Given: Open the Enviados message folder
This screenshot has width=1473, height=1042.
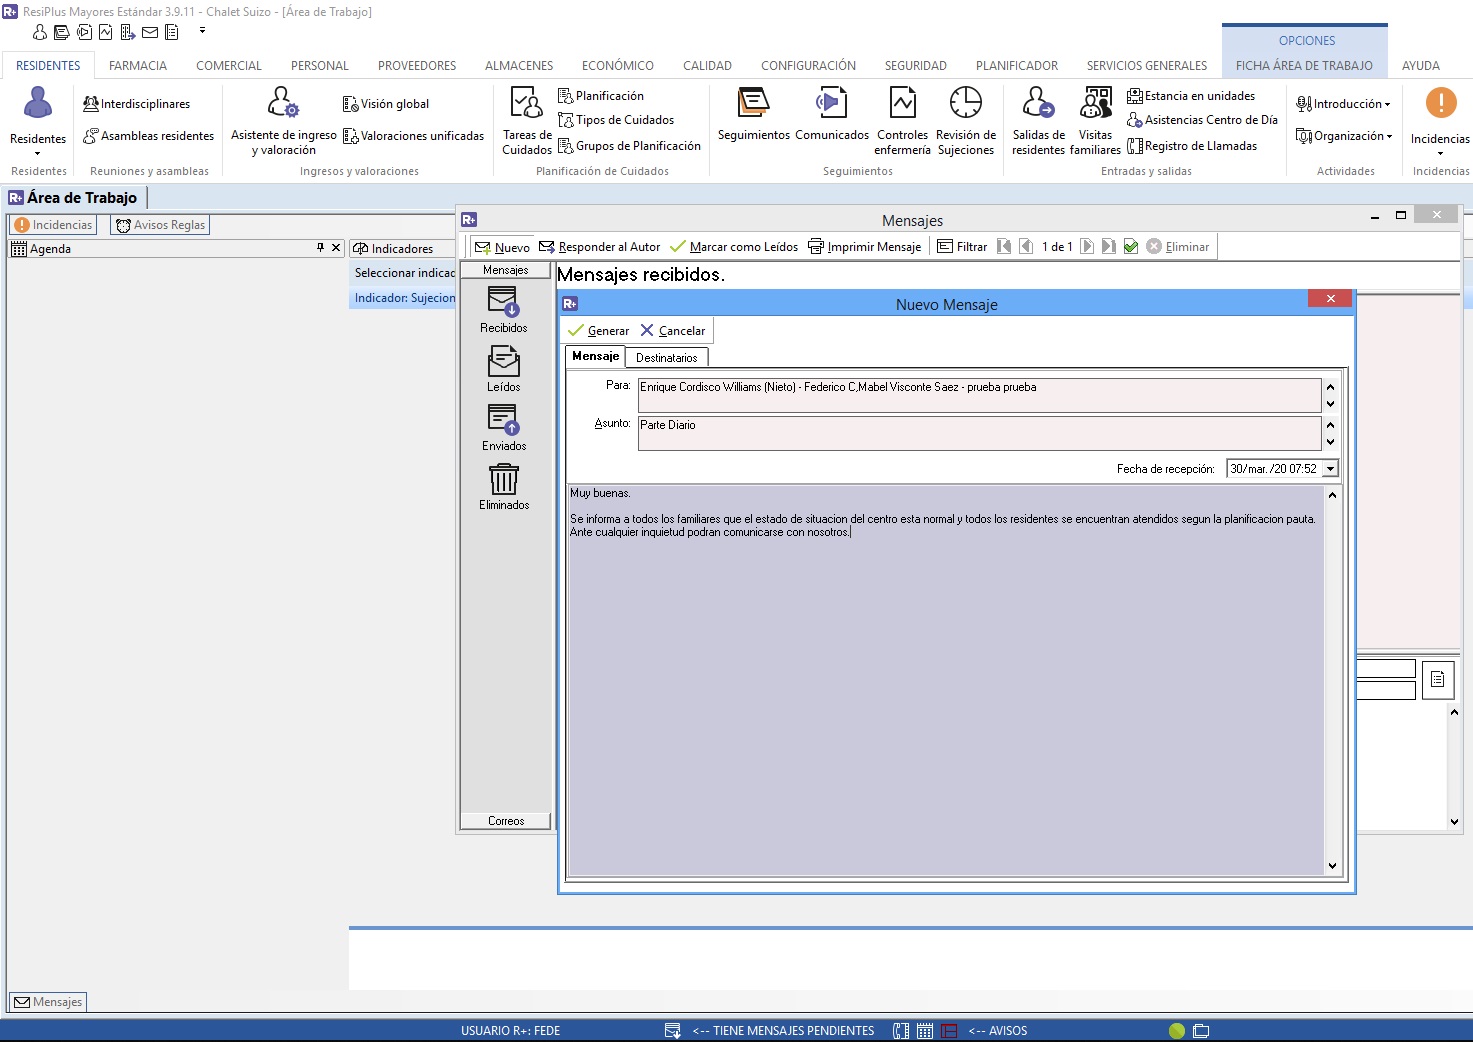Looking at the screenshot, I should click(x=503, y=427).
